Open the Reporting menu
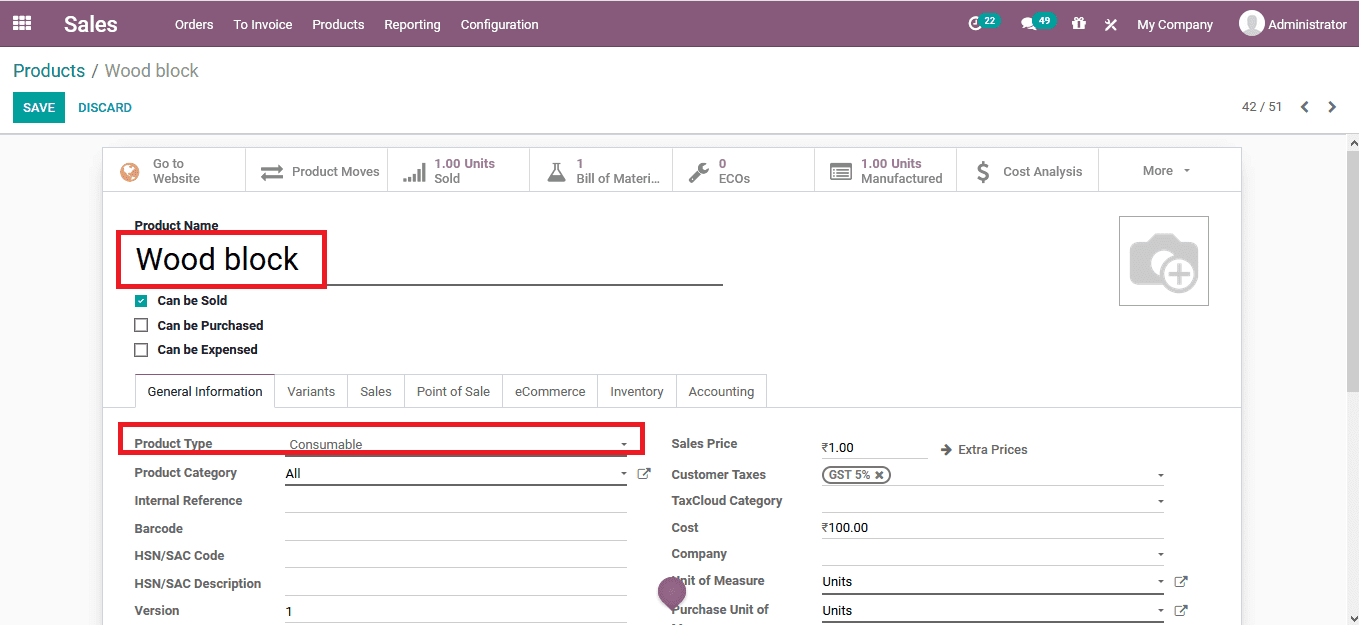This screenshot has width=1359, height=625. point(412,24)
